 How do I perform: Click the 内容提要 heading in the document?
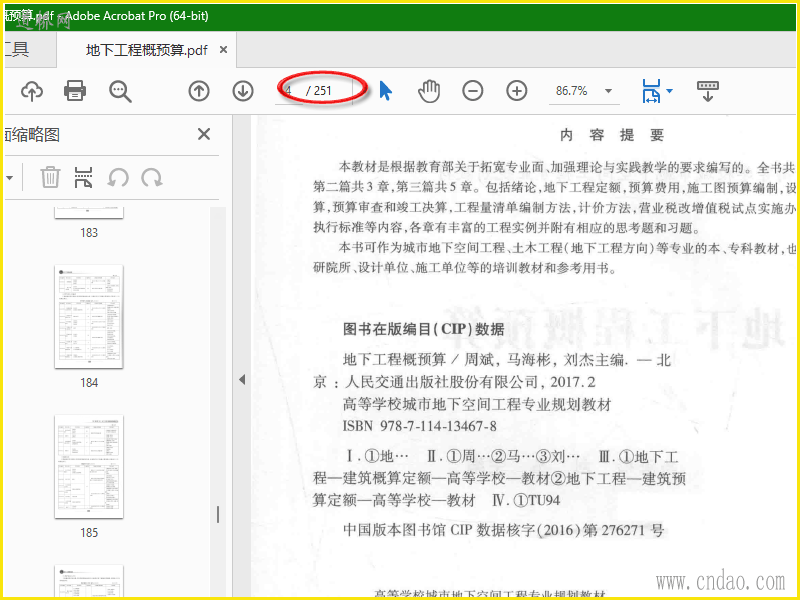[612, 135]
